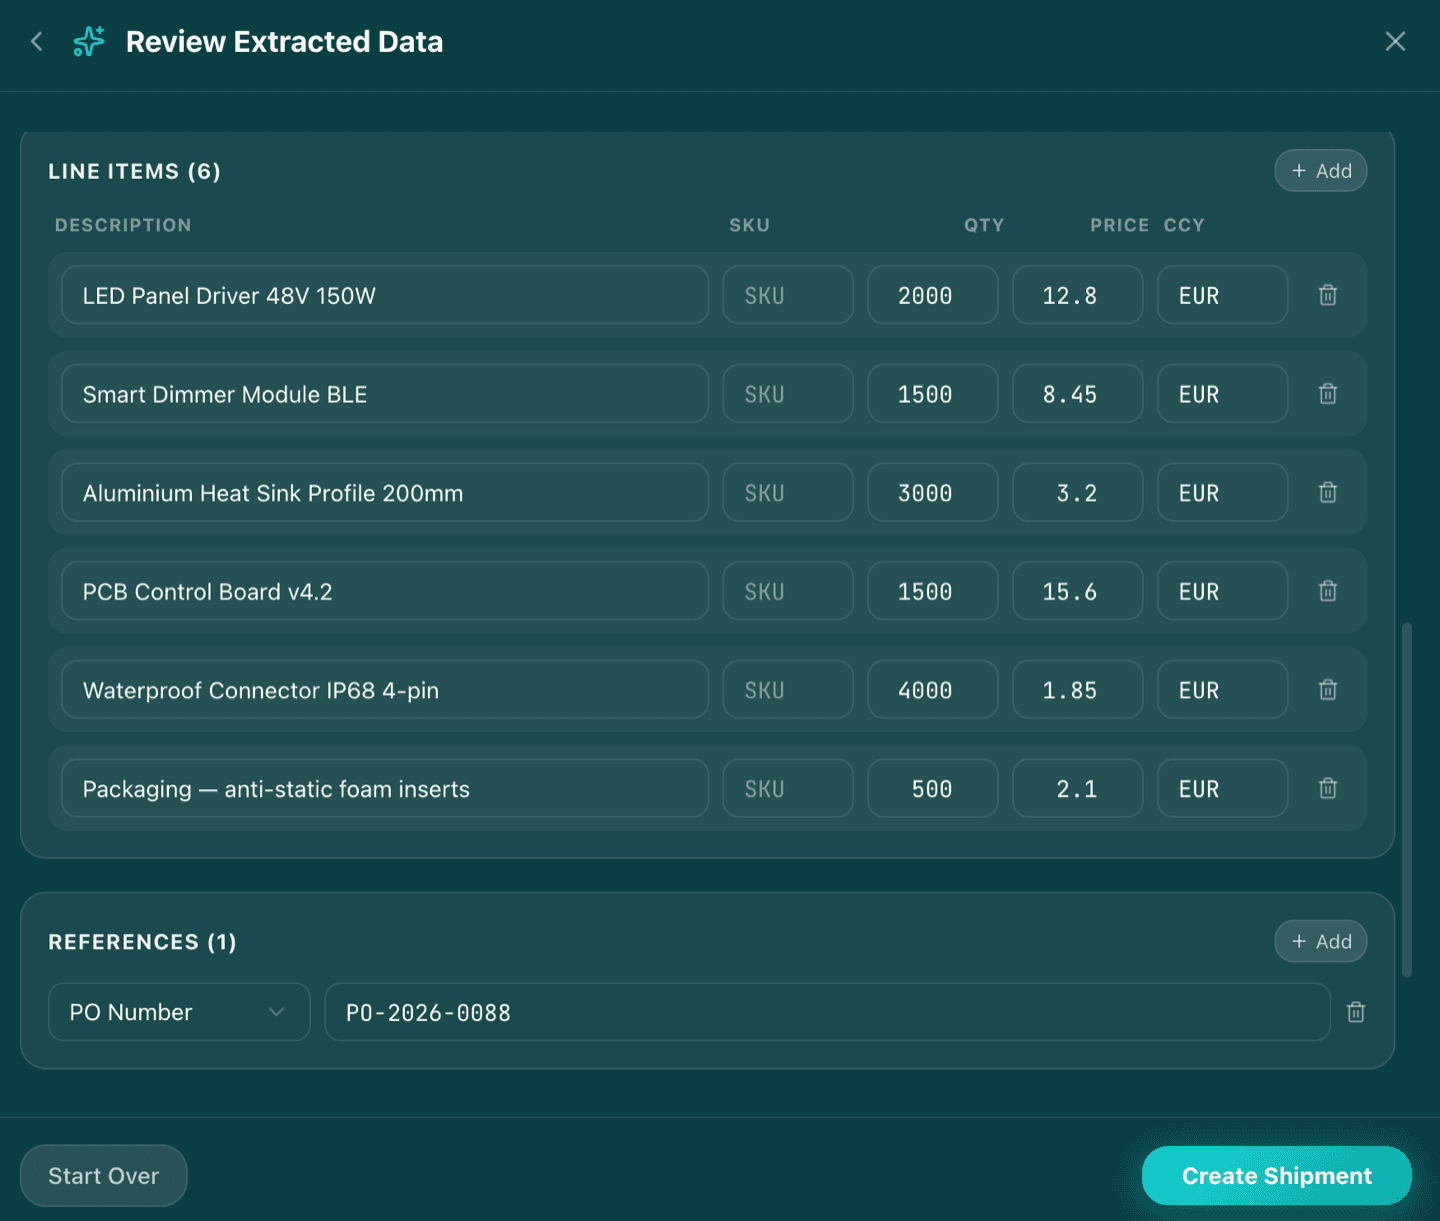Edit the PO-2026-0088 reference value
This screenshot has width=1440, height=1221.
click(827, 1012)
